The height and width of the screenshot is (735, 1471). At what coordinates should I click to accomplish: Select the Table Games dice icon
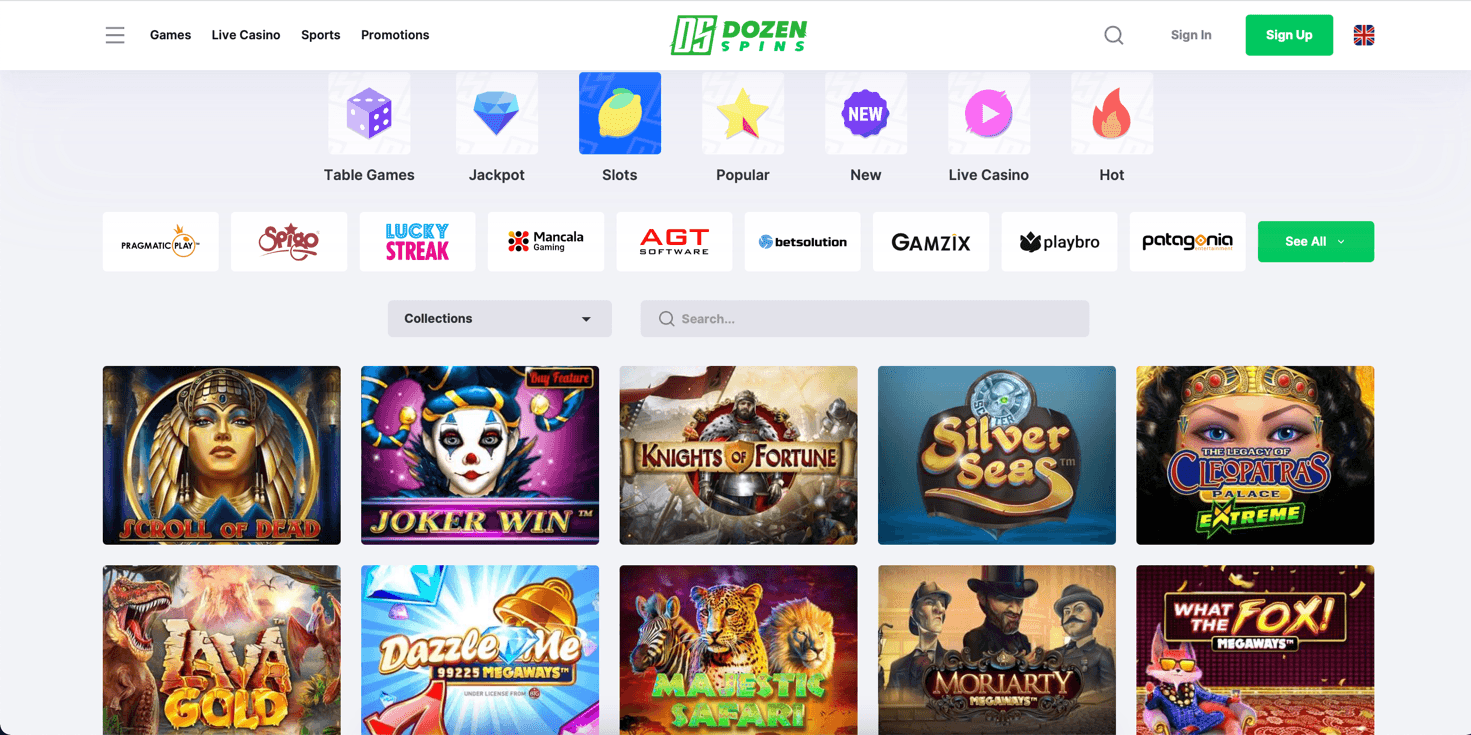[x=369, y=113]
